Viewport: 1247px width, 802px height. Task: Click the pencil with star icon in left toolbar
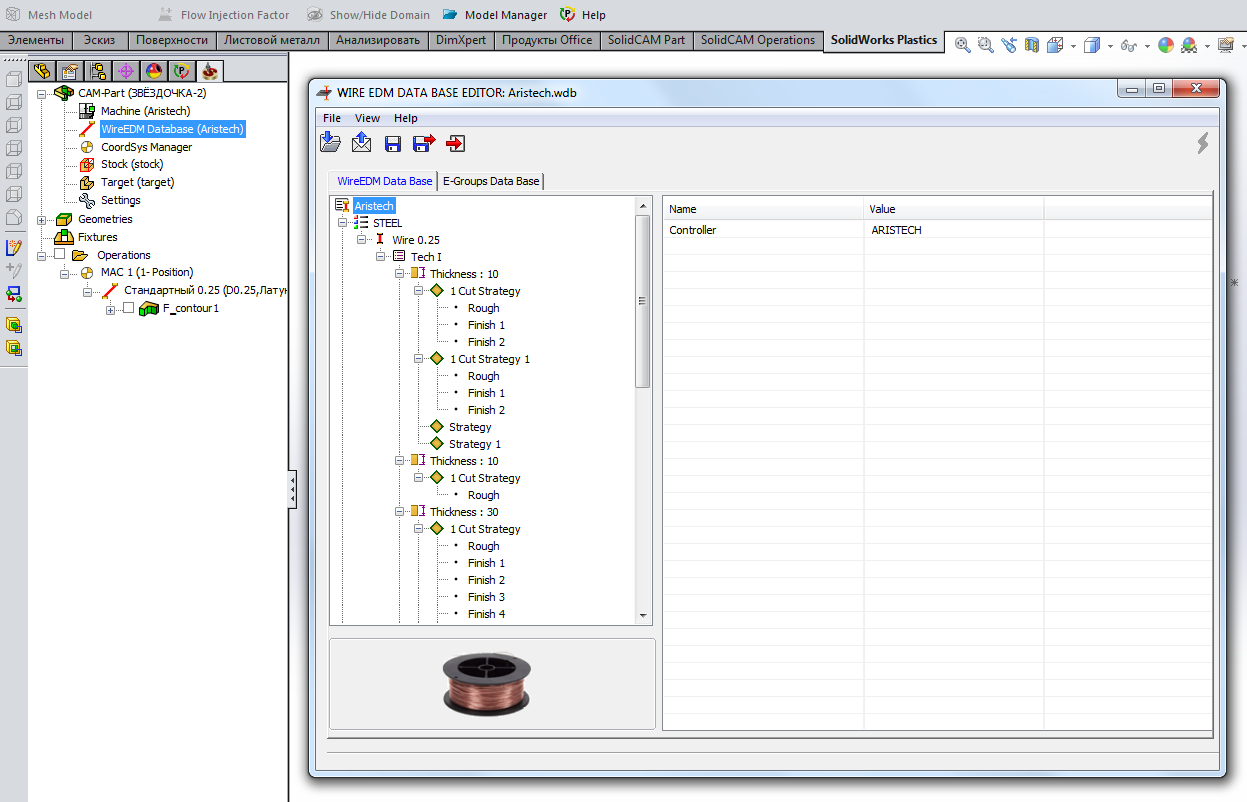click(14, 247)
